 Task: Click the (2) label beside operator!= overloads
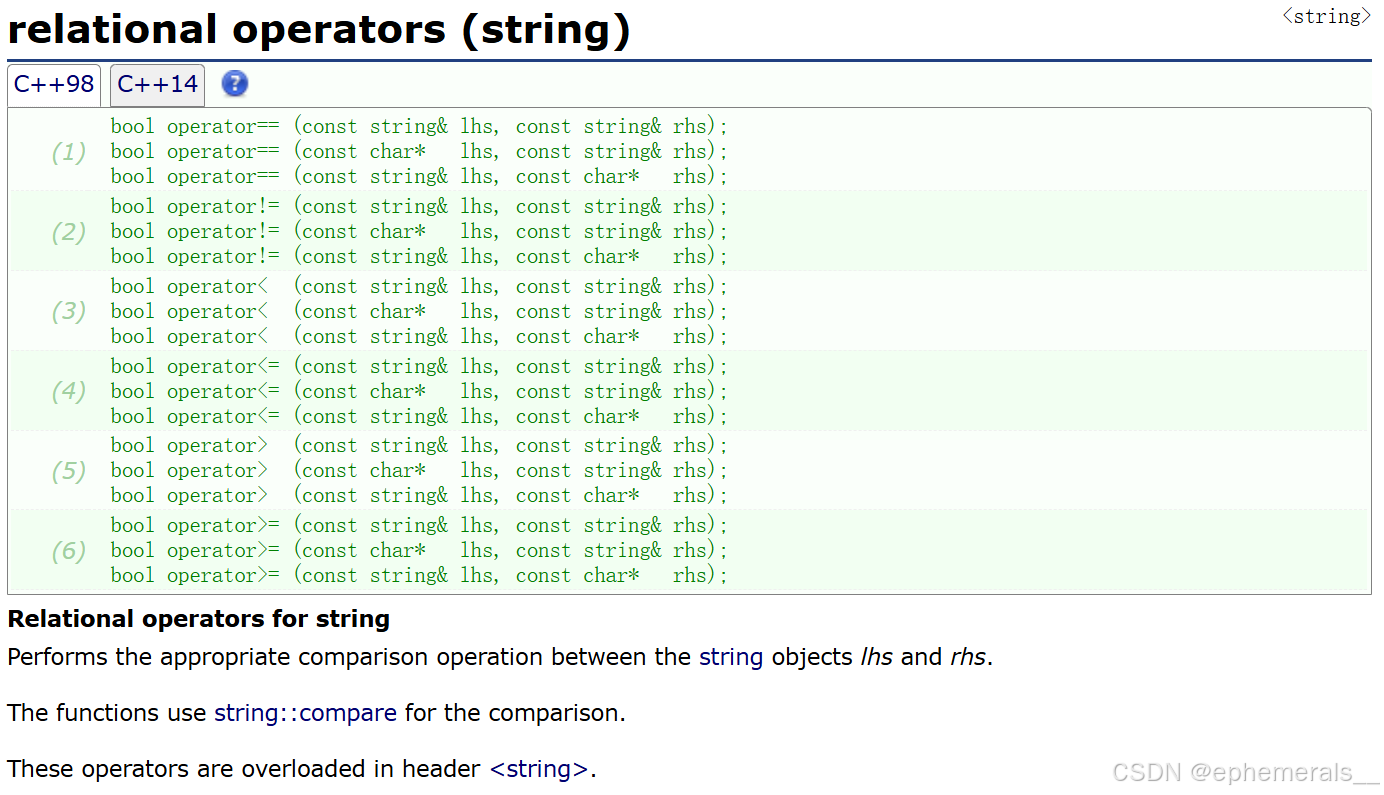(69, 232)
